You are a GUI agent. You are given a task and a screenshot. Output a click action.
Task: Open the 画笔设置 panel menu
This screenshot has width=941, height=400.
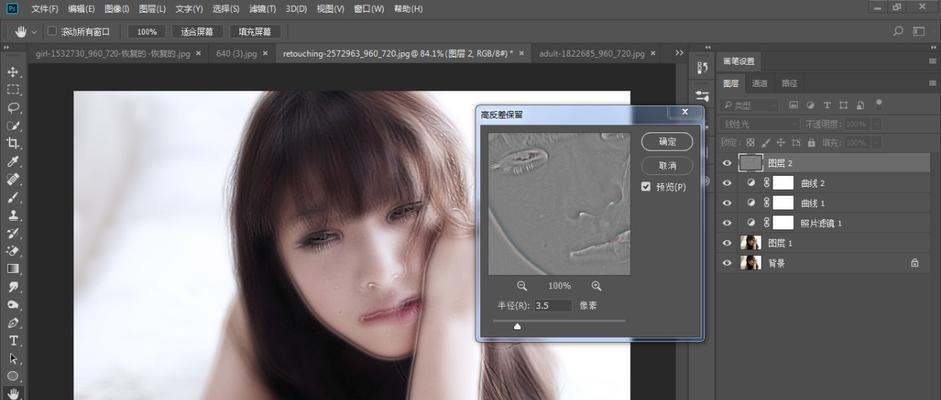pyautogui.click(x=932, y=61)
